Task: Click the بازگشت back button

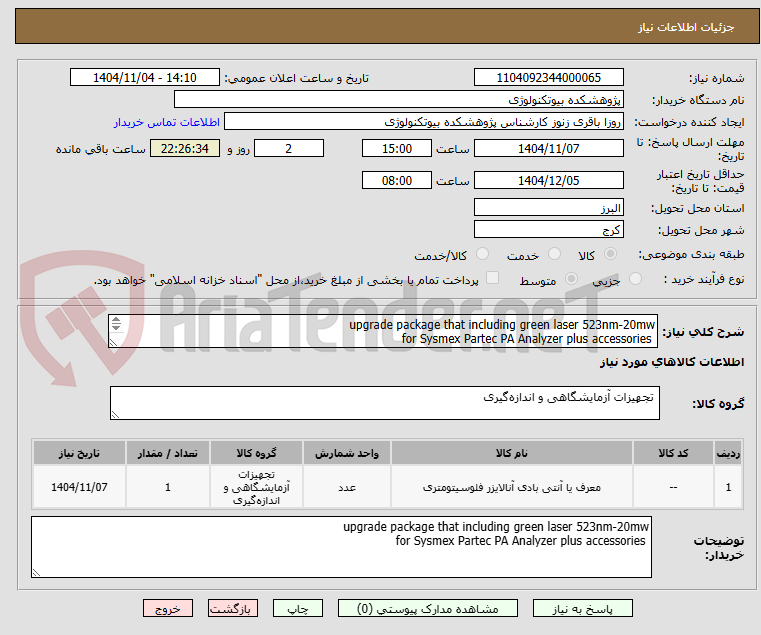Action: (233, 608)
